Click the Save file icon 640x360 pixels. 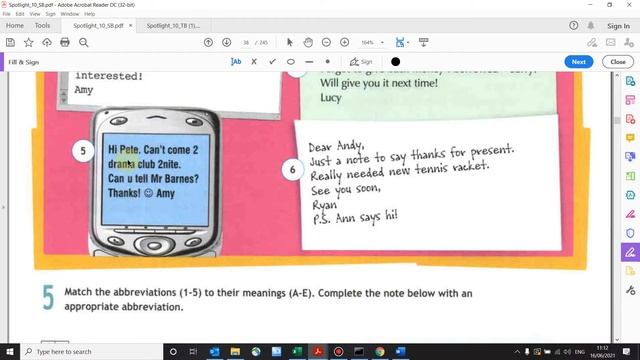point(10,42)
